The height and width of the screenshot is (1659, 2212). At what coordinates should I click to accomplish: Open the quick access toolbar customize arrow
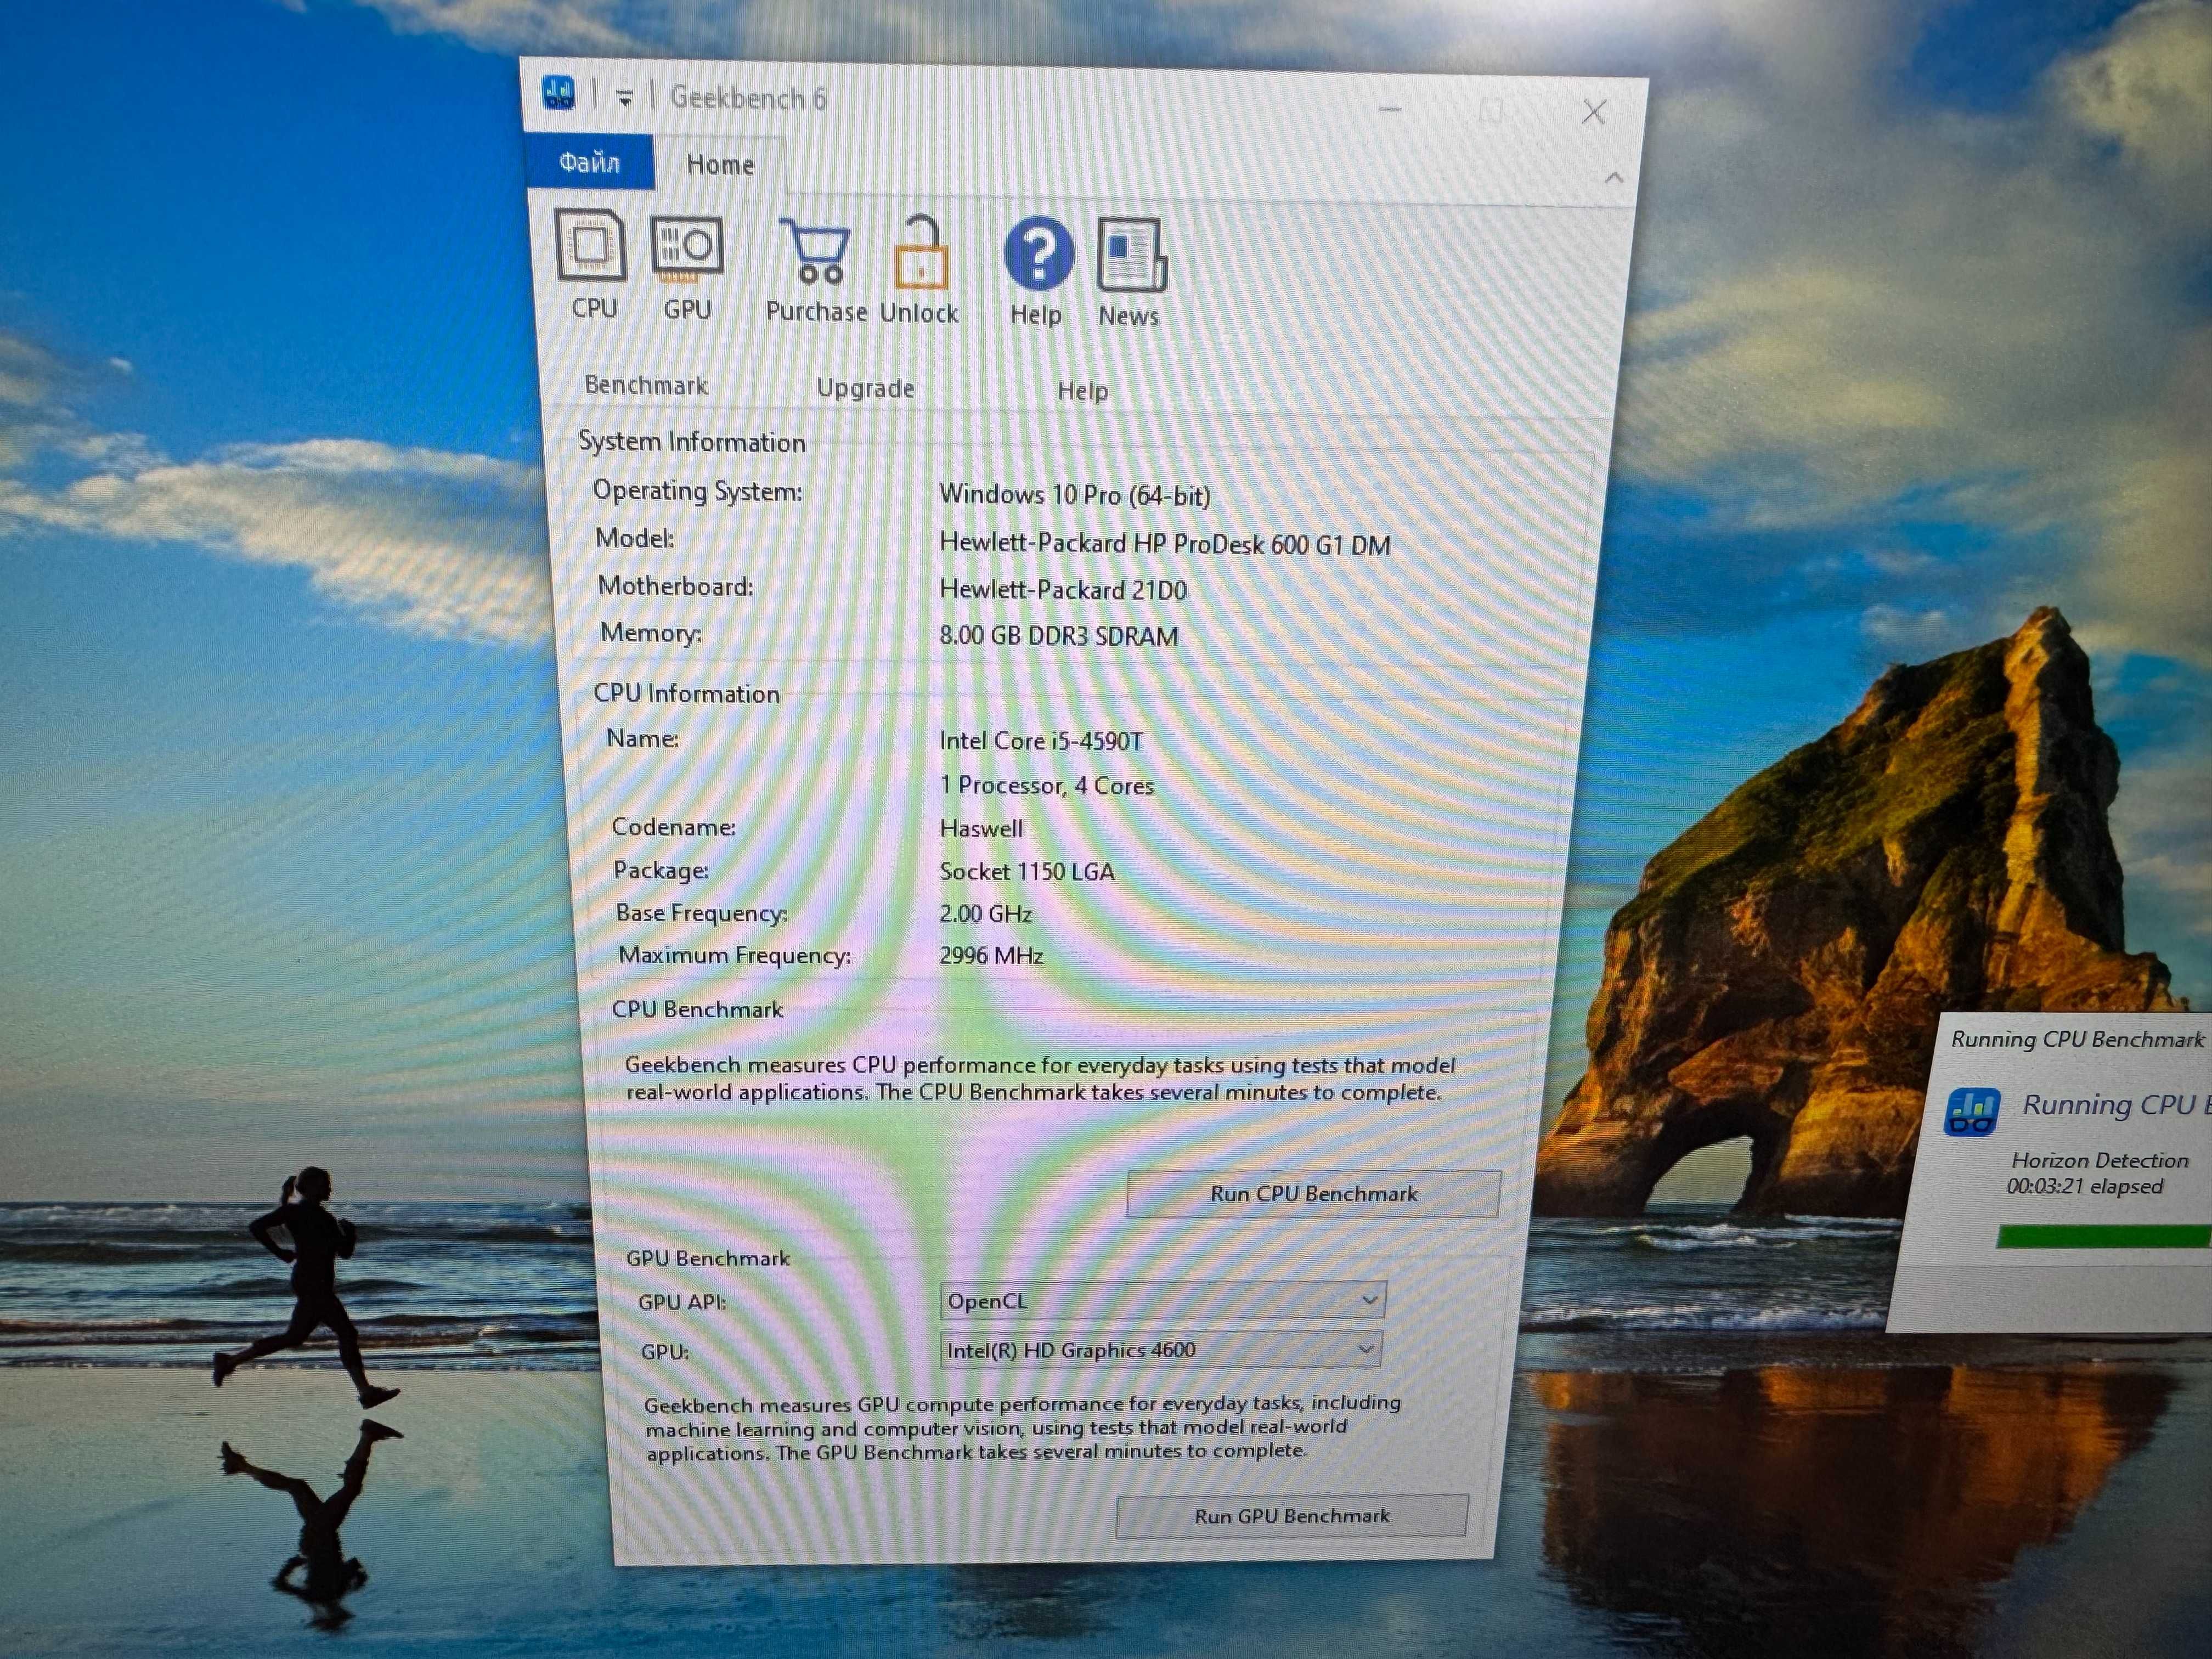[x=625, y=98]
